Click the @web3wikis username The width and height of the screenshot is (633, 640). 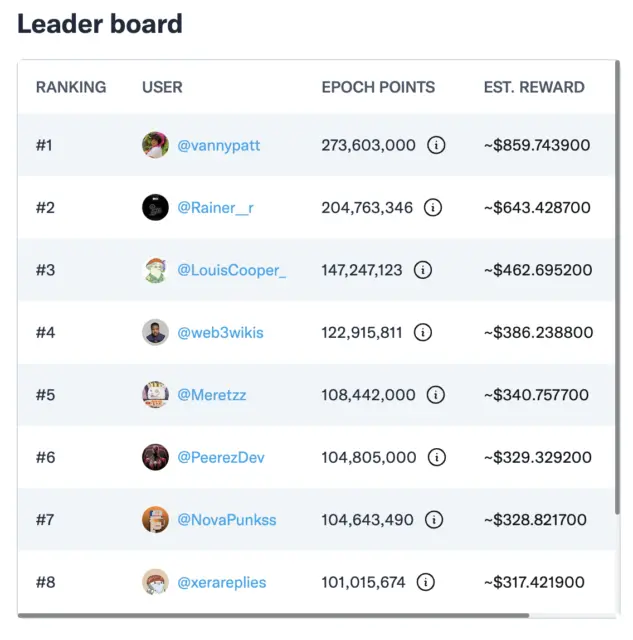coord(220,333)
